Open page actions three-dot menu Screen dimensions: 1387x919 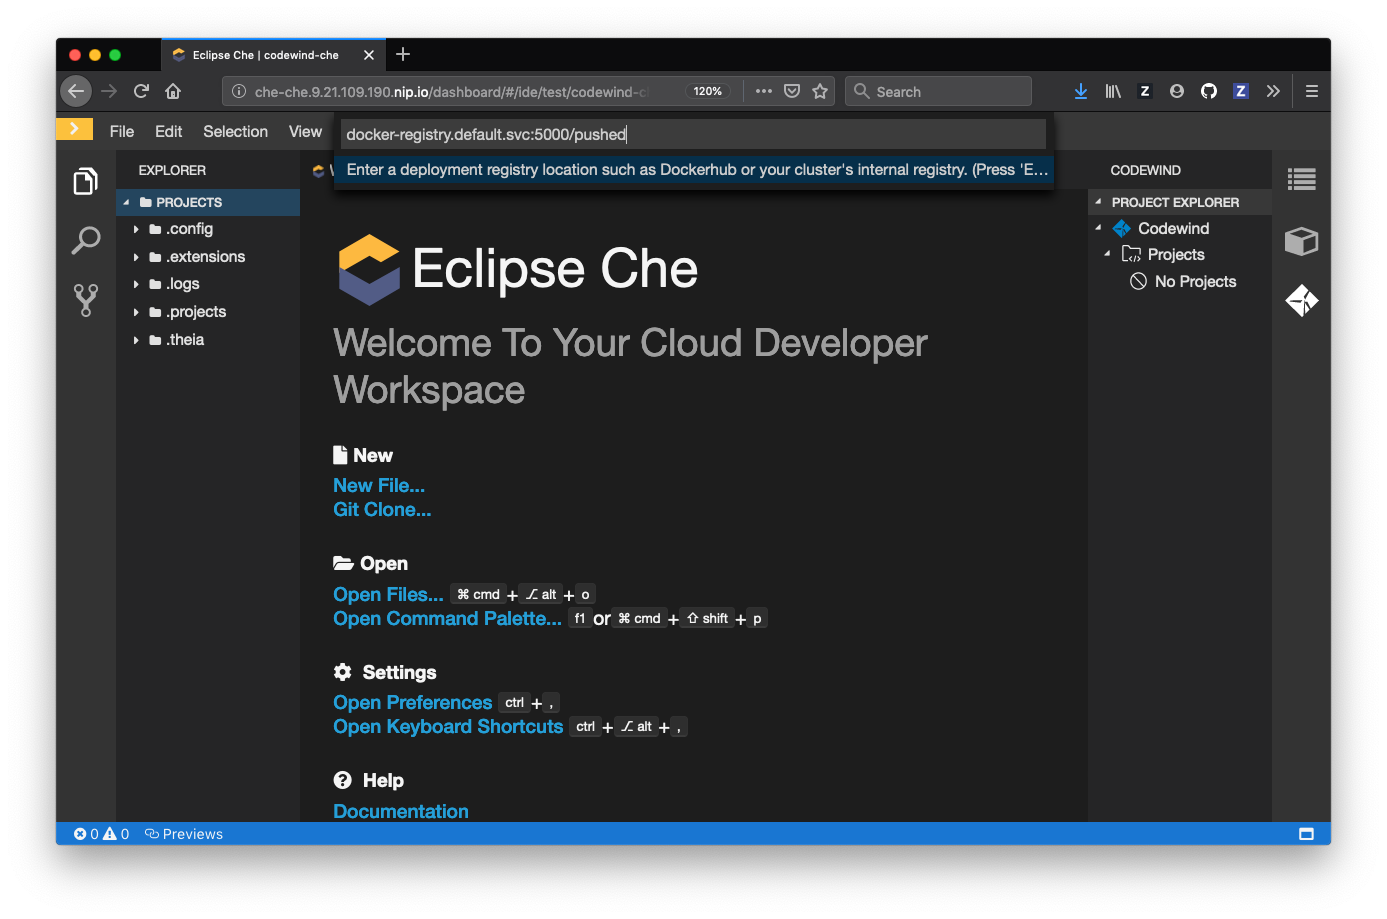point(764,91)
